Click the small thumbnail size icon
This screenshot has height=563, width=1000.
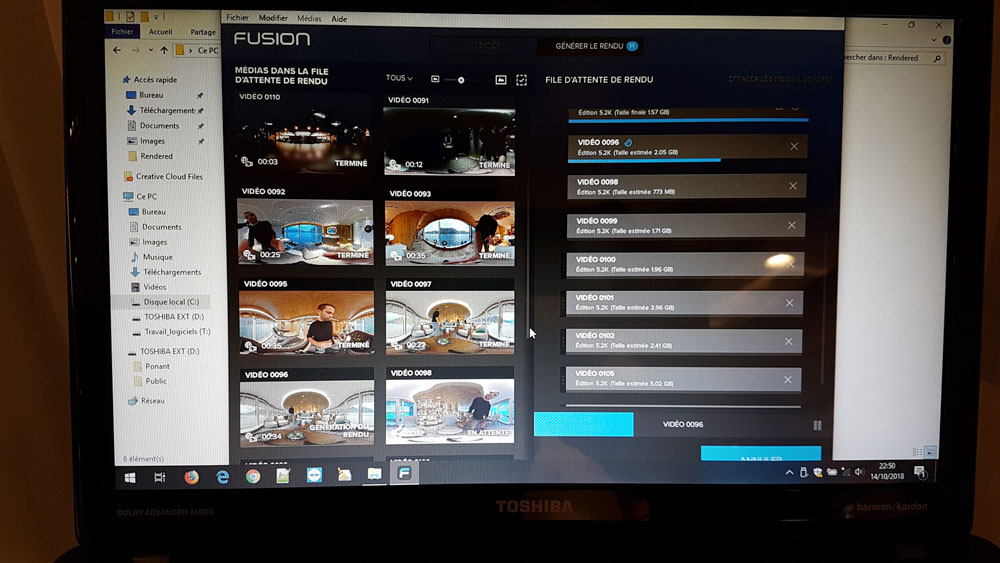435,79
